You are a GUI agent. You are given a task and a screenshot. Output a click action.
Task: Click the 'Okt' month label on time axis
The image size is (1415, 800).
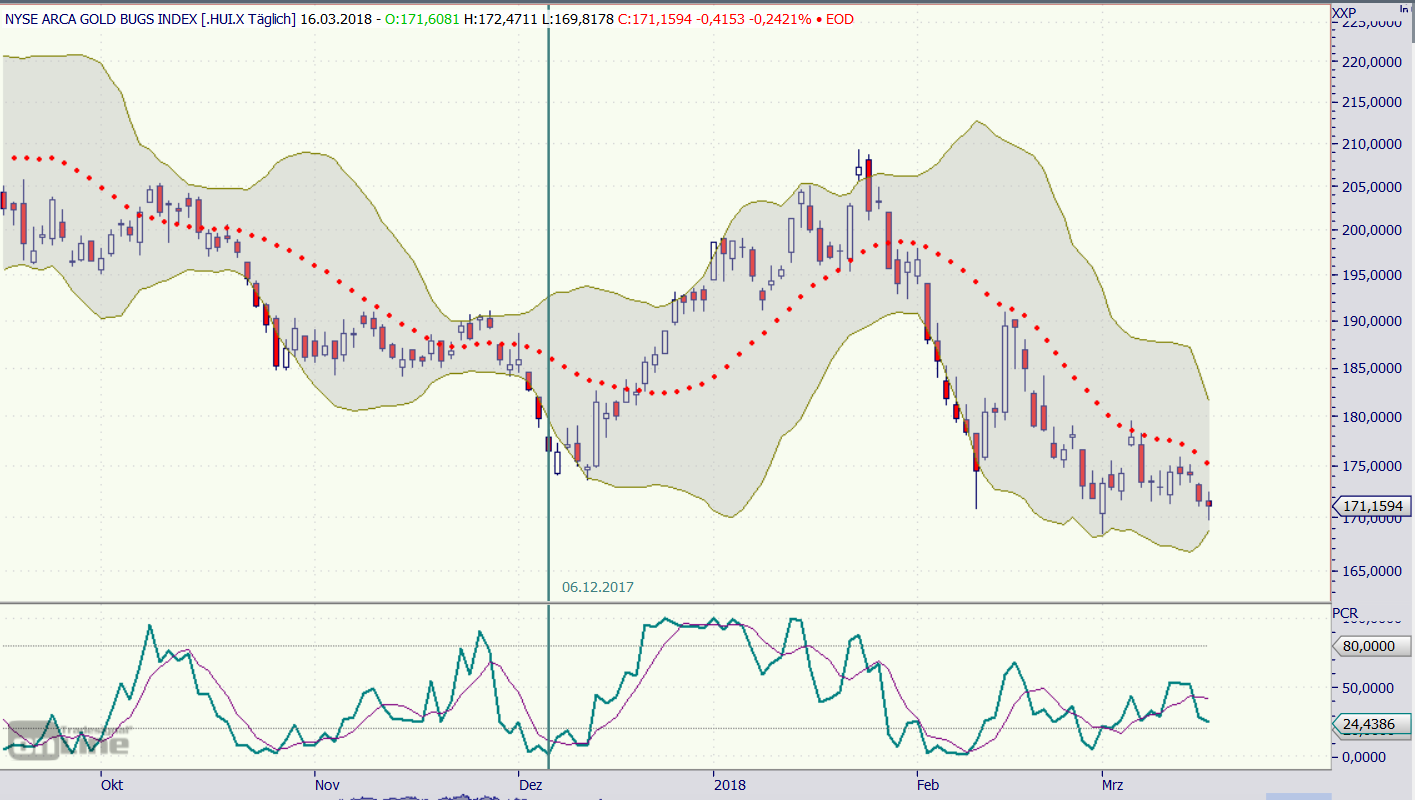coord(112,785)
